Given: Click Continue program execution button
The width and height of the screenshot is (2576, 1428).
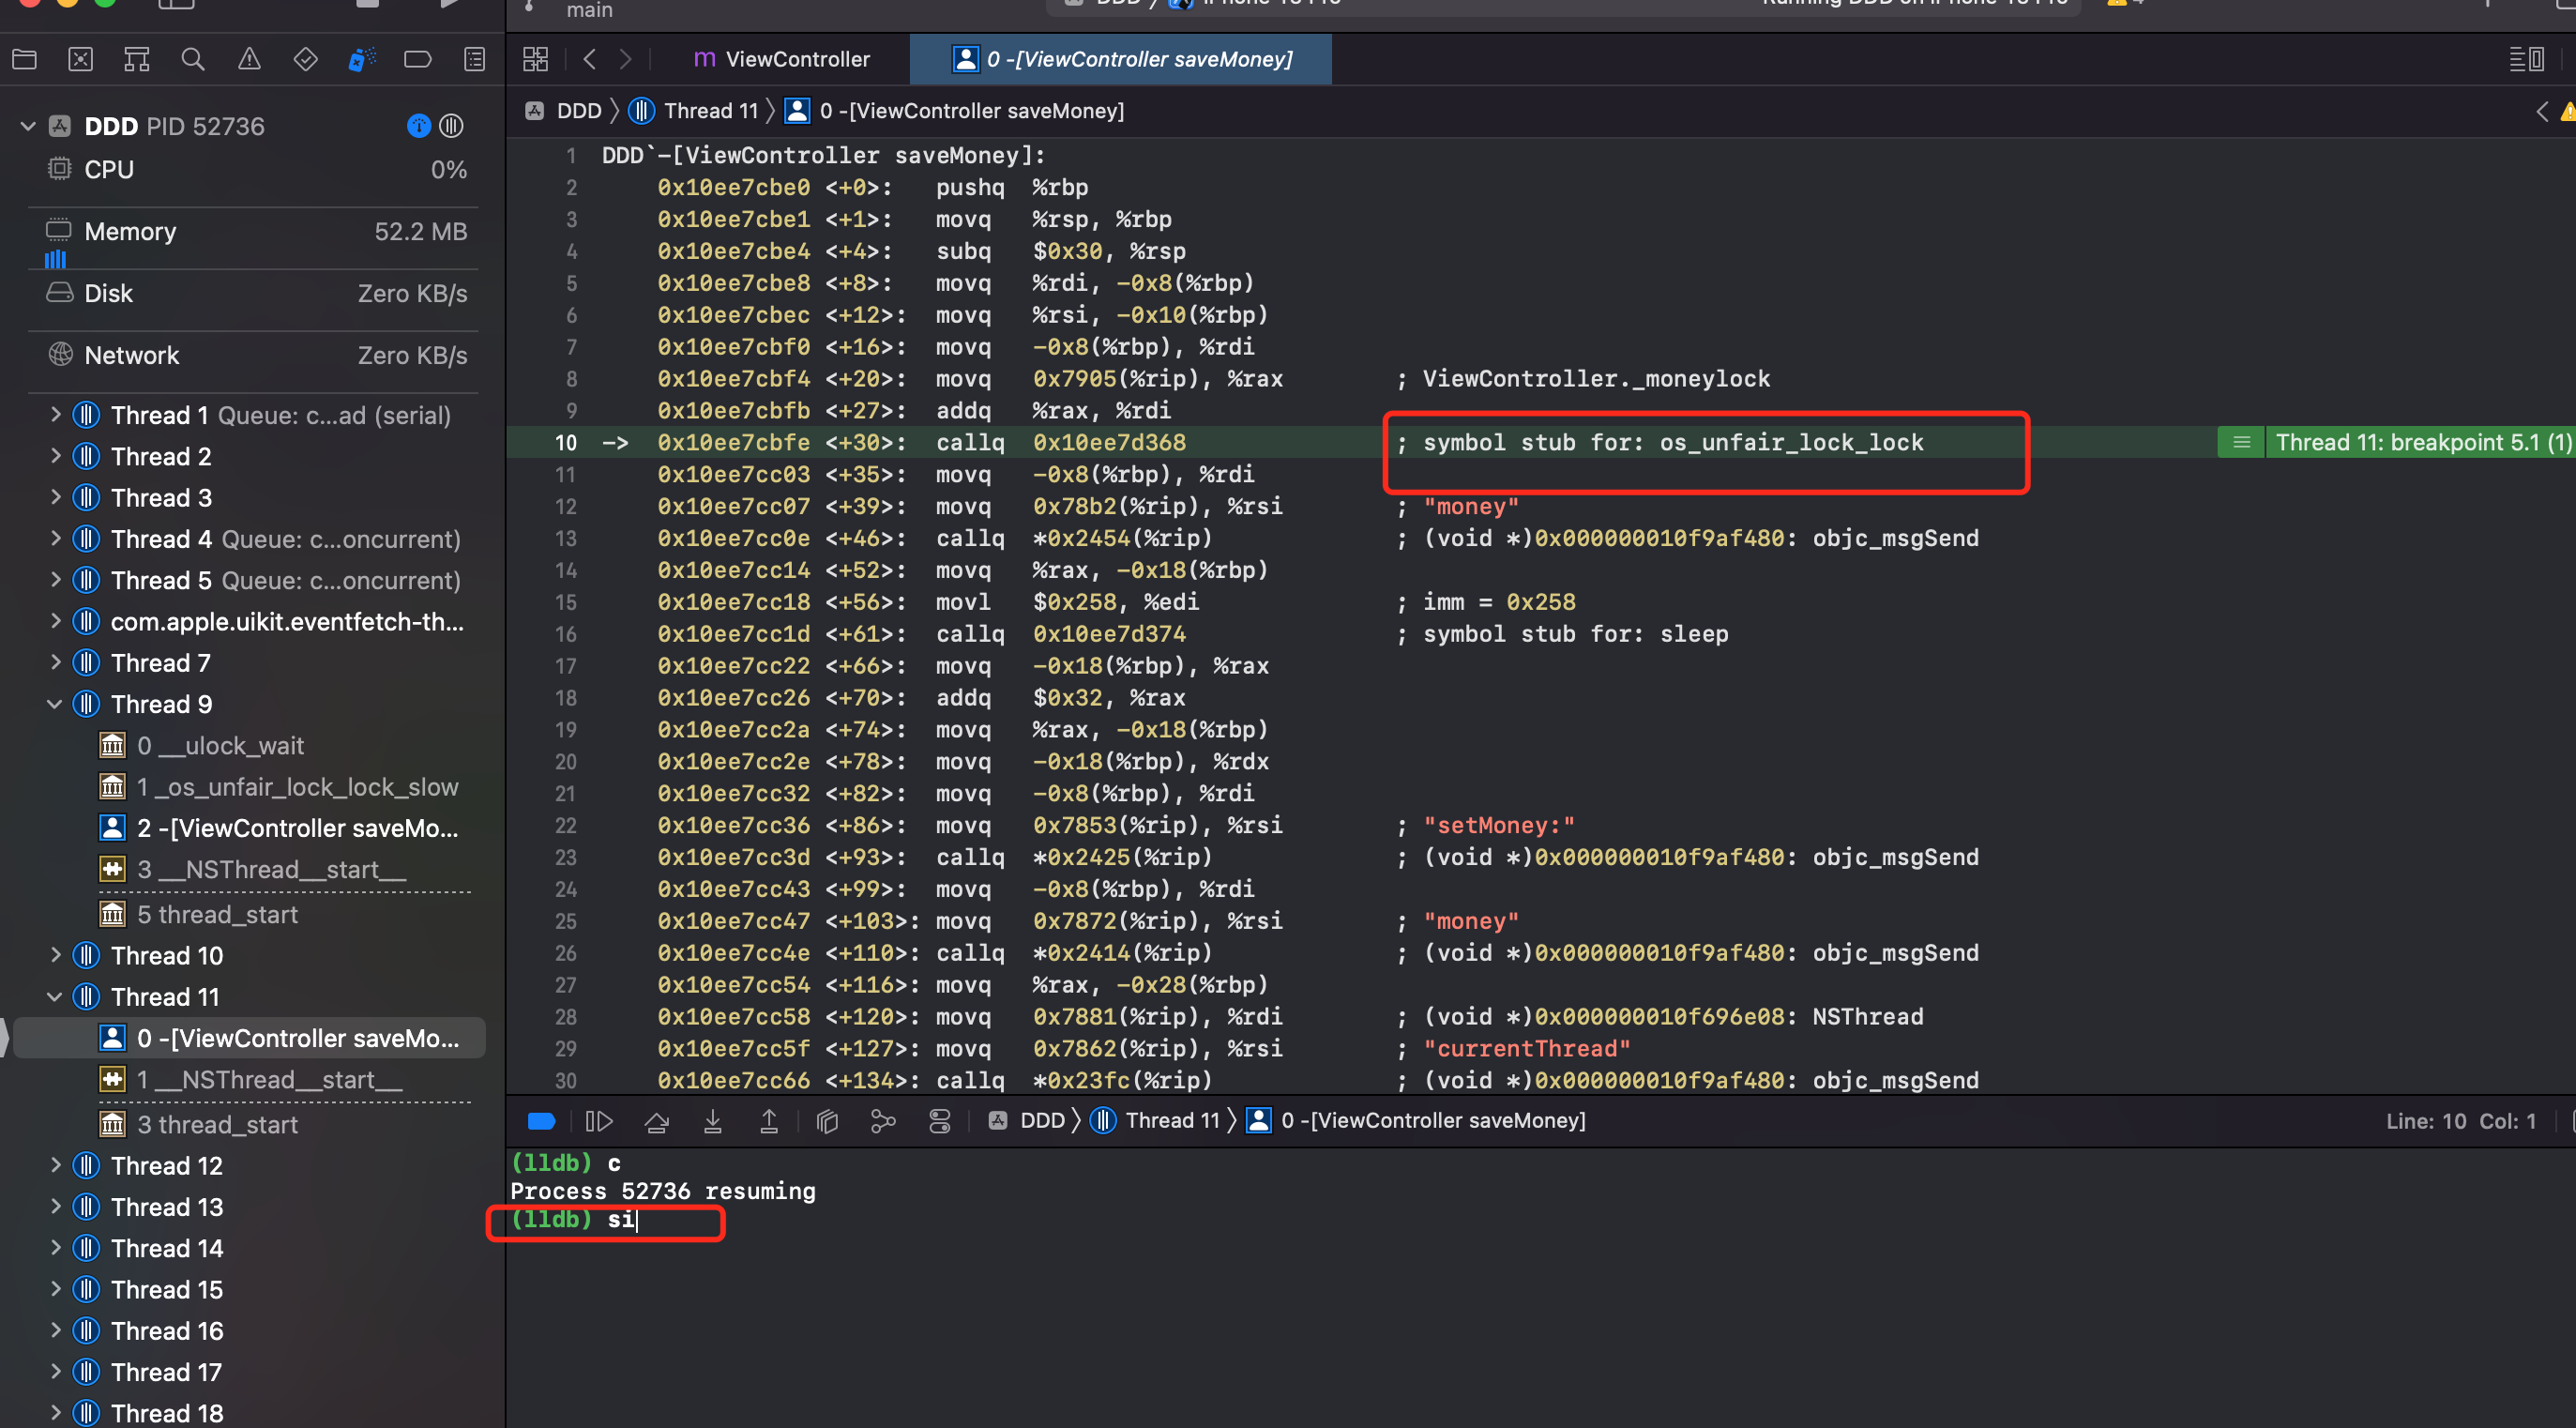Looking at the screenshot, I should pyautogui.click(x=599, y=1121).
